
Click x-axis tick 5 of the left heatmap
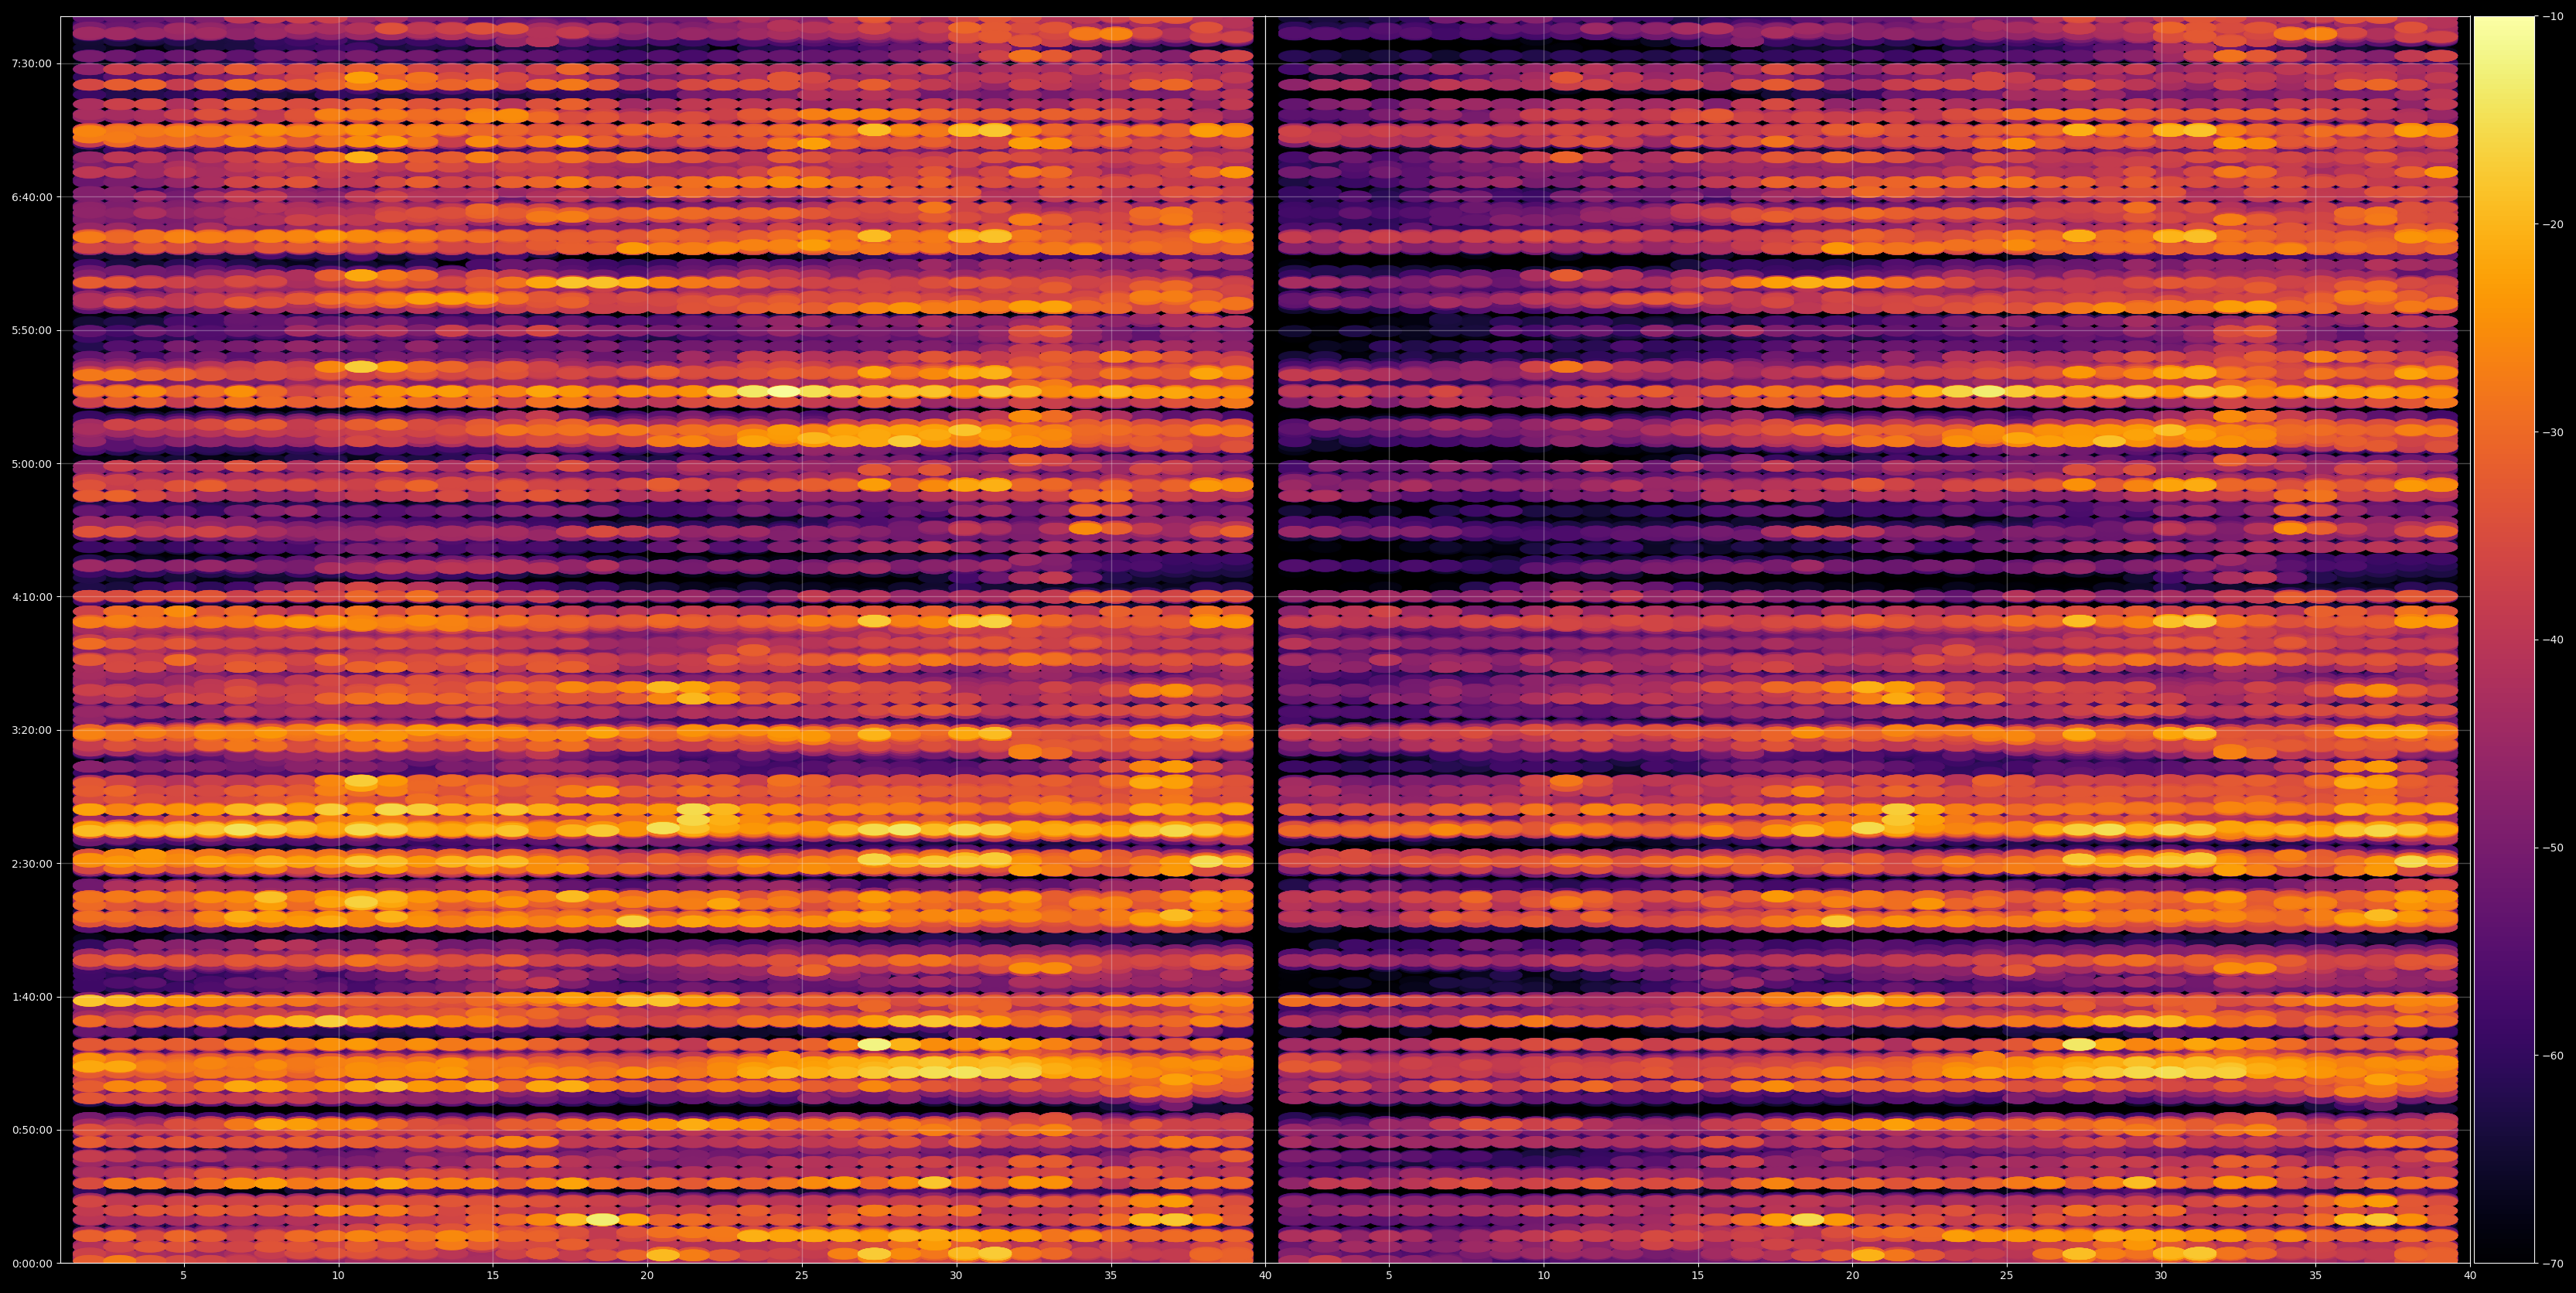pos(184,1276)
